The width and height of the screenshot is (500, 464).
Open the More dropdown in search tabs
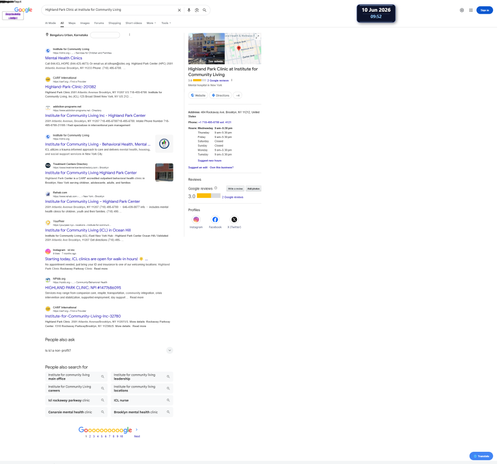[151, 23]
